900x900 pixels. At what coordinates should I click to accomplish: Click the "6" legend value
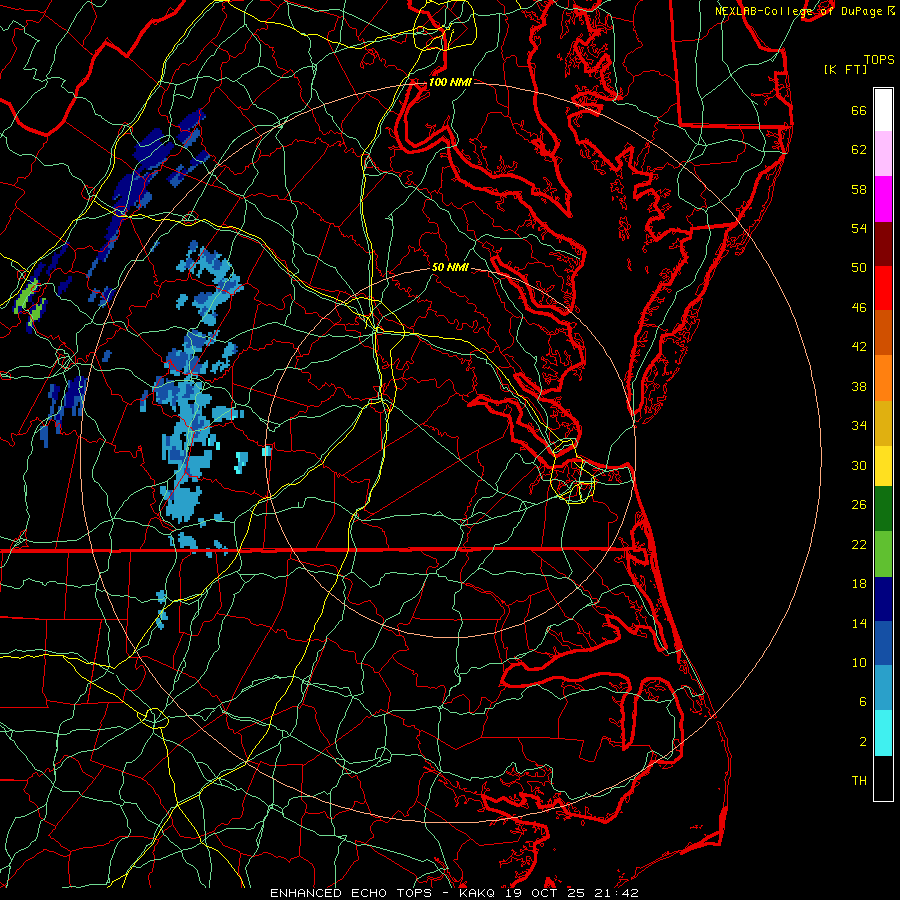(863, 702)
